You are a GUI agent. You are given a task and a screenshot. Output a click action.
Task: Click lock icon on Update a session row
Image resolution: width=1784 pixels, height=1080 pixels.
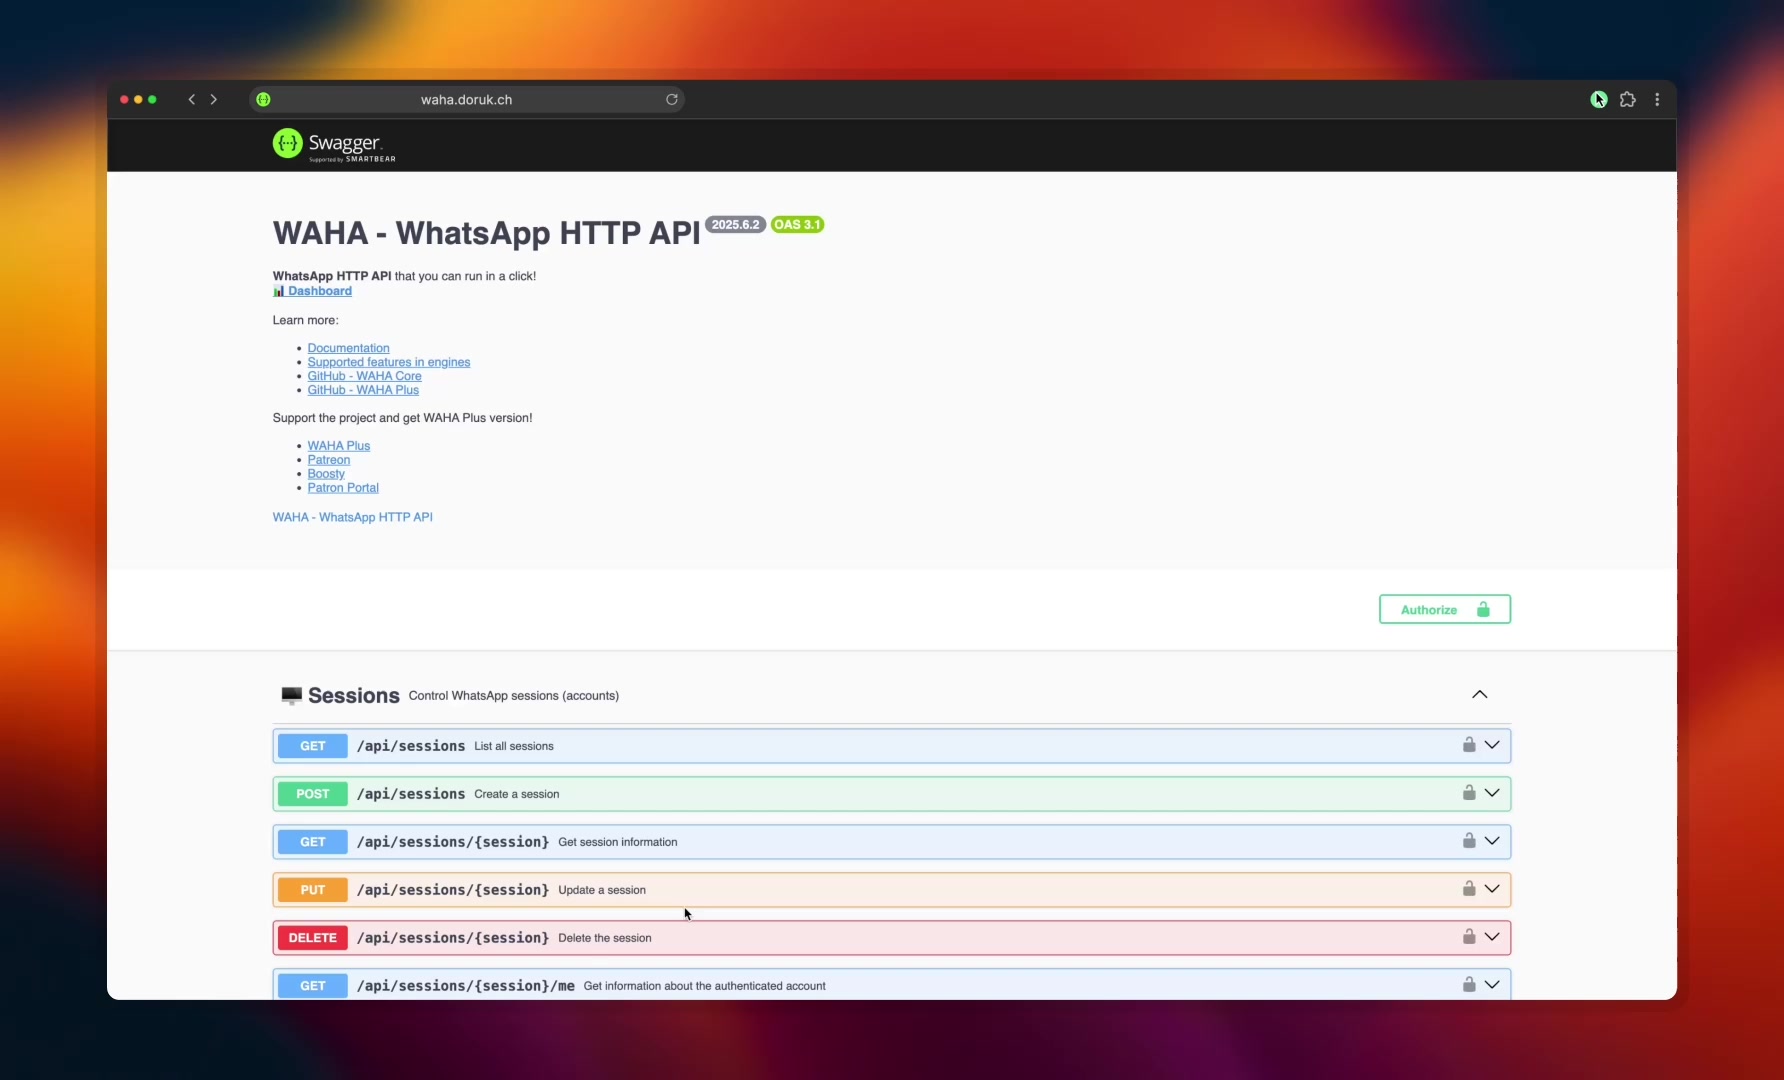click(x=1469, y=889)
